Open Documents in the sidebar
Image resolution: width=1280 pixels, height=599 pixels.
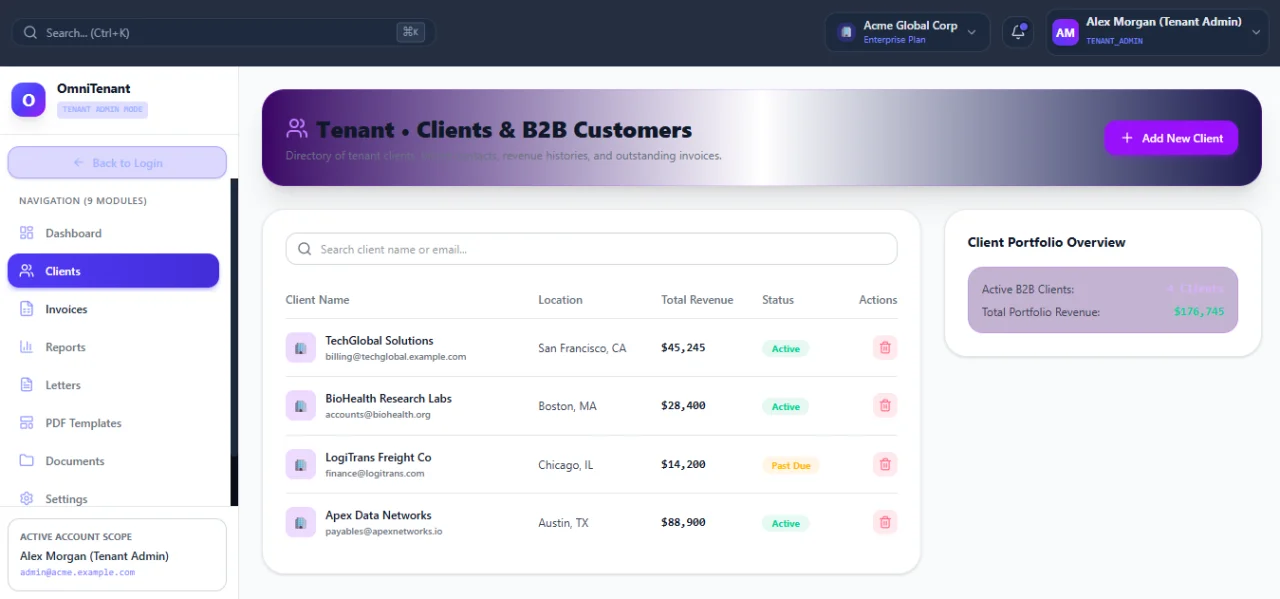pyautogui.click(x=113, y=461)
